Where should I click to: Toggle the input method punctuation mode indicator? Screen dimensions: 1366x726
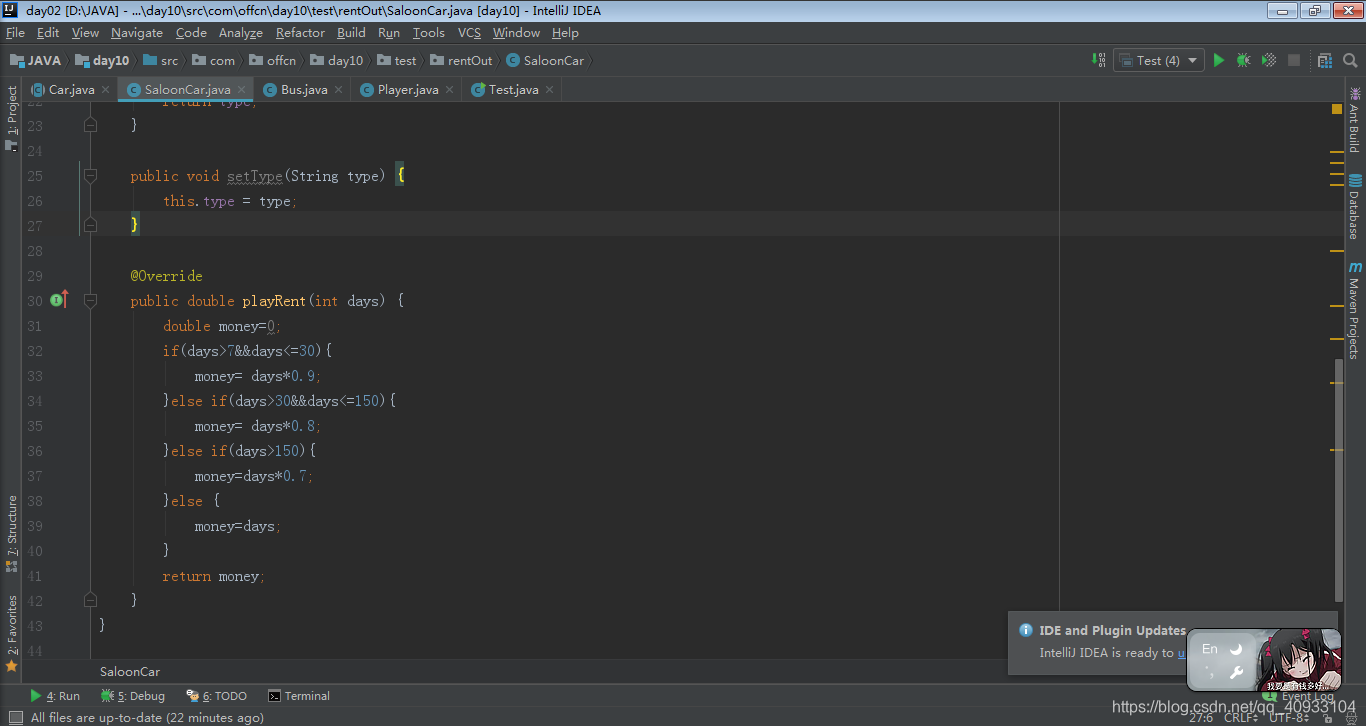pyautogui.click(x=1210, y=673)
